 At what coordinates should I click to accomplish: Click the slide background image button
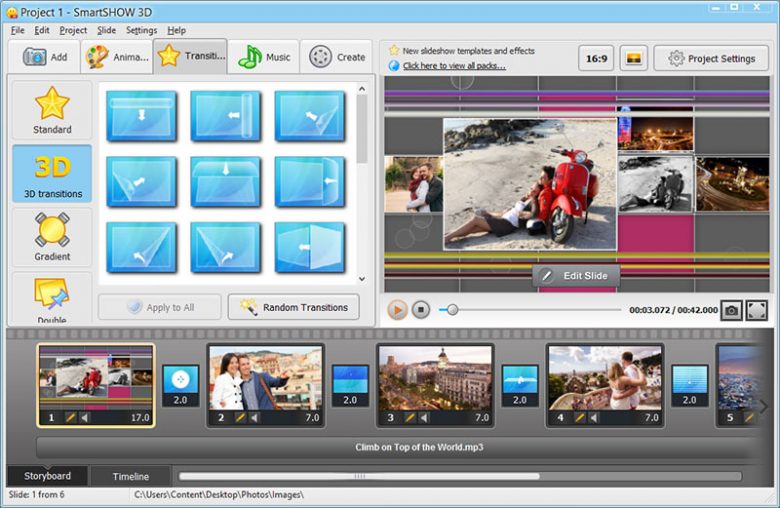[633, 58]
